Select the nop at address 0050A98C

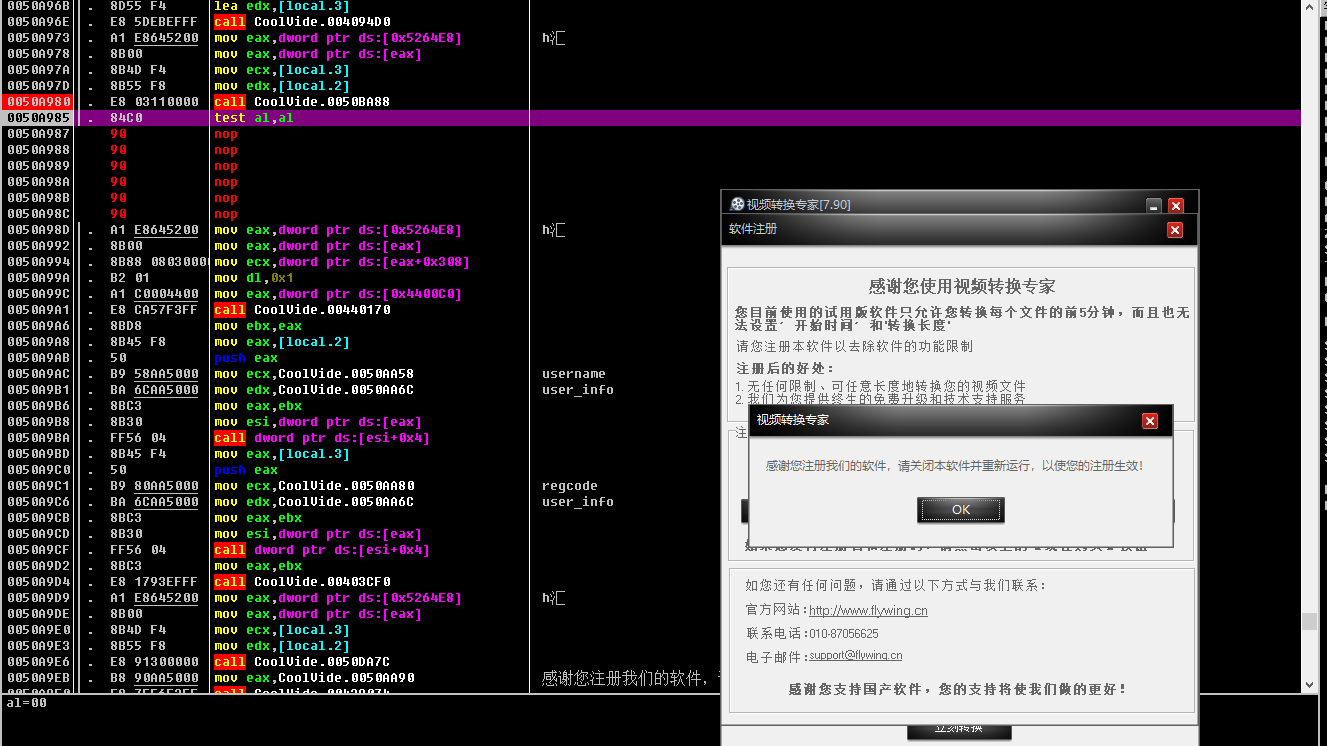pyautogui.click(x=226, y=214)
